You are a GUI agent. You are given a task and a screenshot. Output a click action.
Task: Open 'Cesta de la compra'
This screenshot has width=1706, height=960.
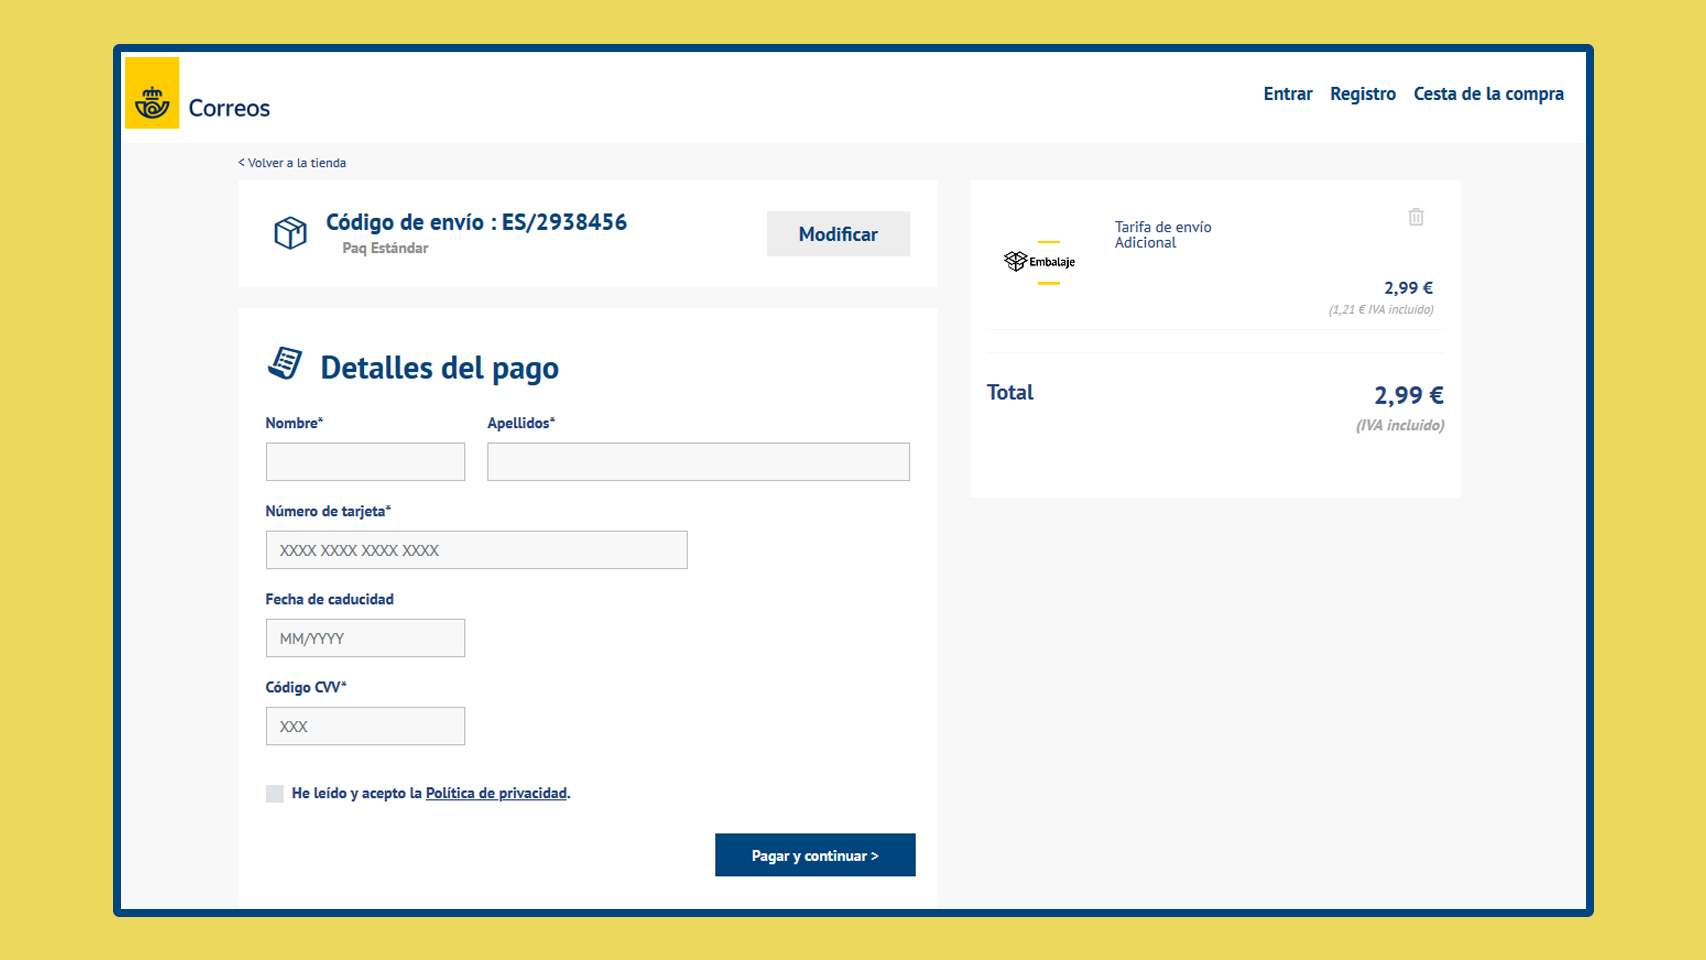1488,93
